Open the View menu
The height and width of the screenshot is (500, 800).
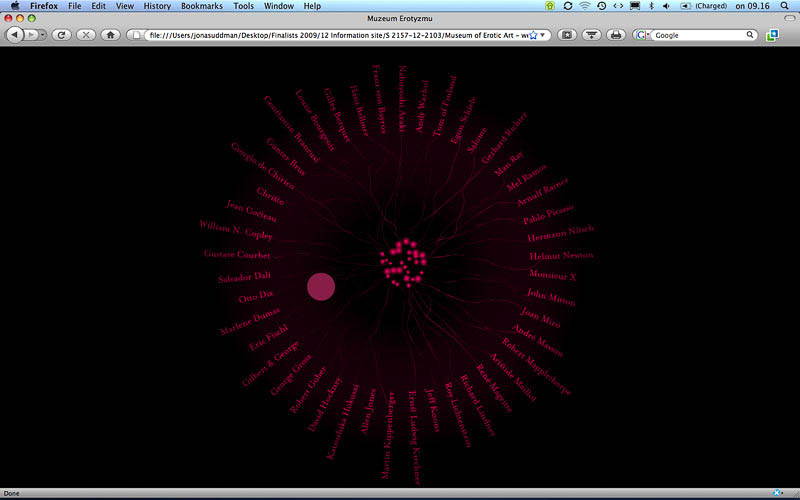[x=124, y=6]
